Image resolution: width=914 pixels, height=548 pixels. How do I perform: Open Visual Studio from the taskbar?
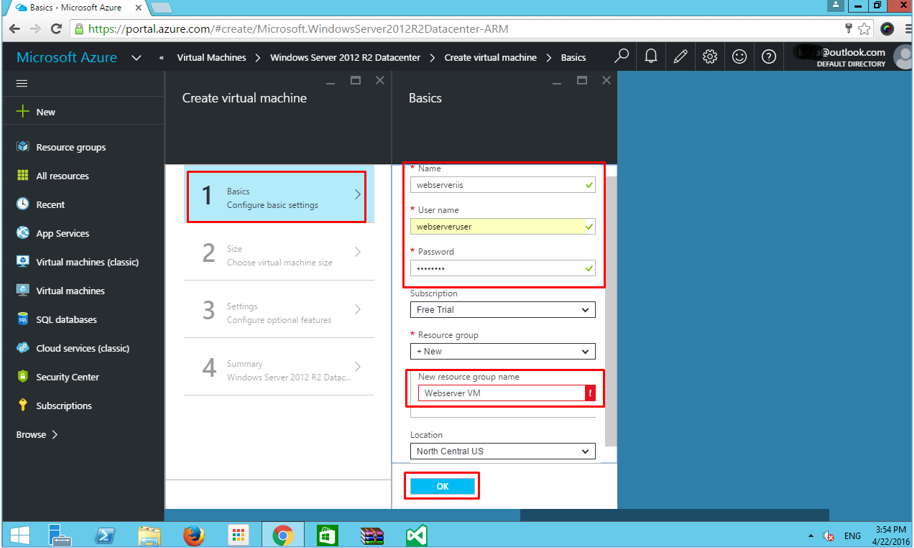[x=417, y=535]
